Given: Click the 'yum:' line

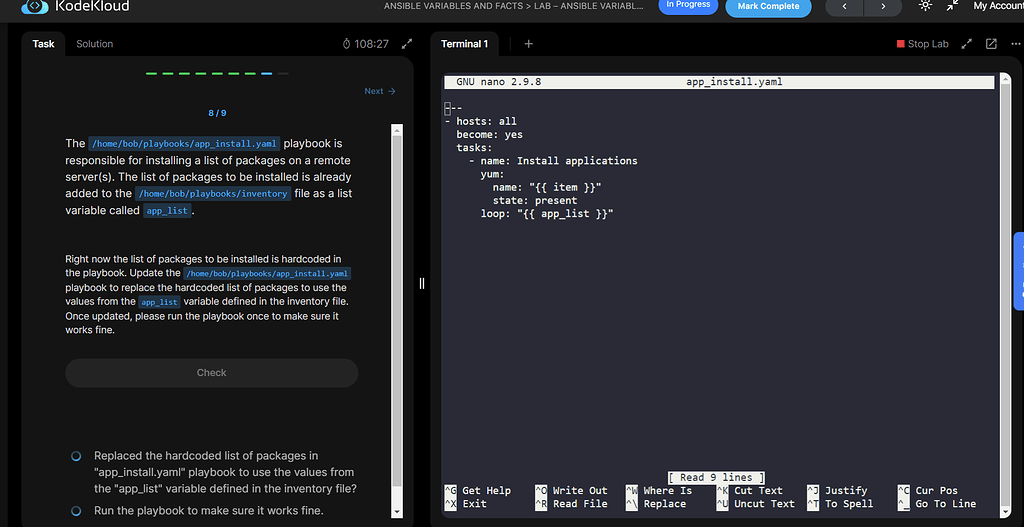Looking at the screenshot, I should [x=492, y=174].
